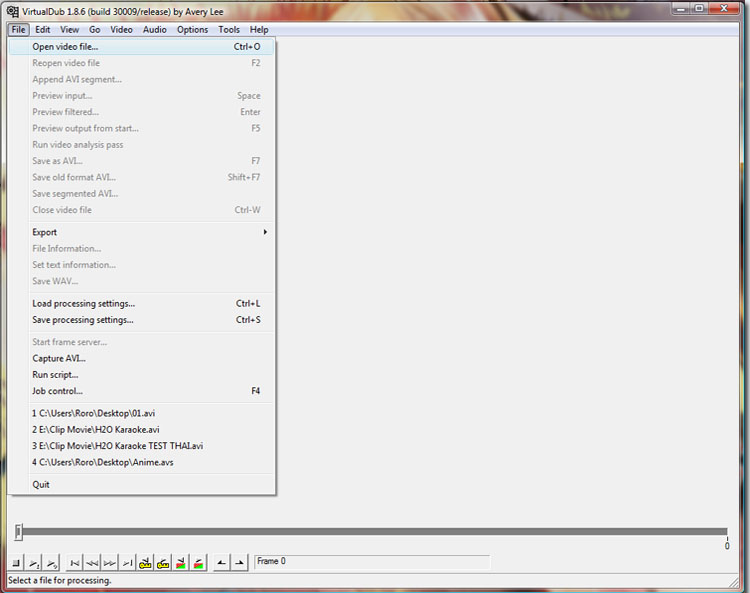Viewport: 750px width, 593px height.
Task: Open the Help menu
Action: 259,30
